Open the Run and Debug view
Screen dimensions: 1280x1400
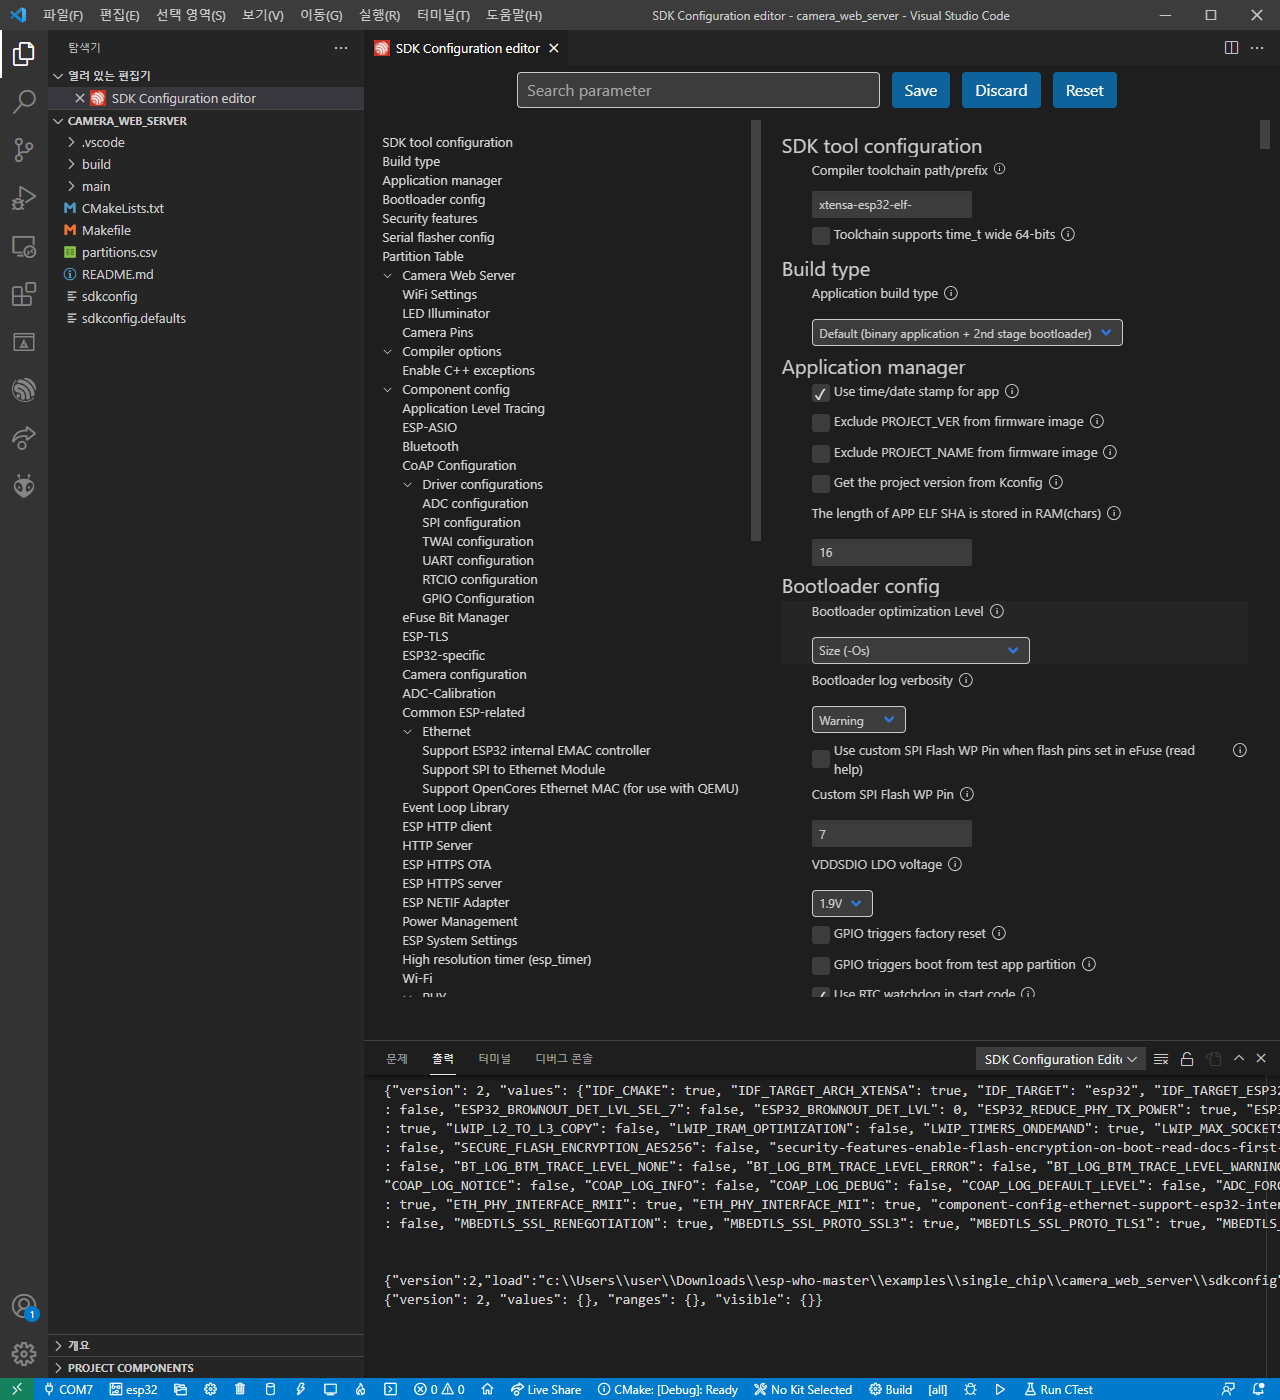[24, 198]
